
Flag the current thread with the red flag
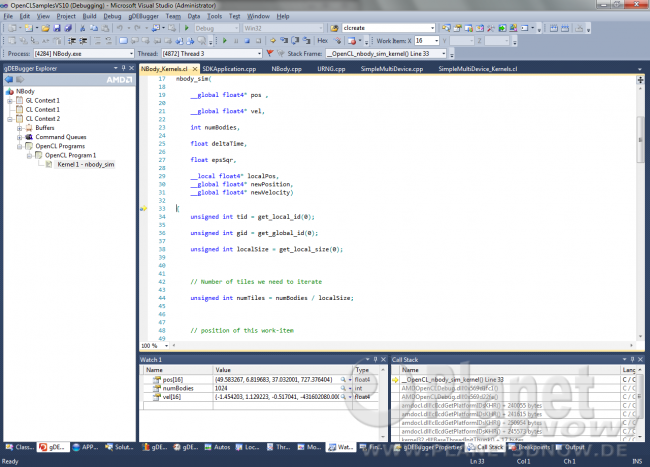point(269,53)
